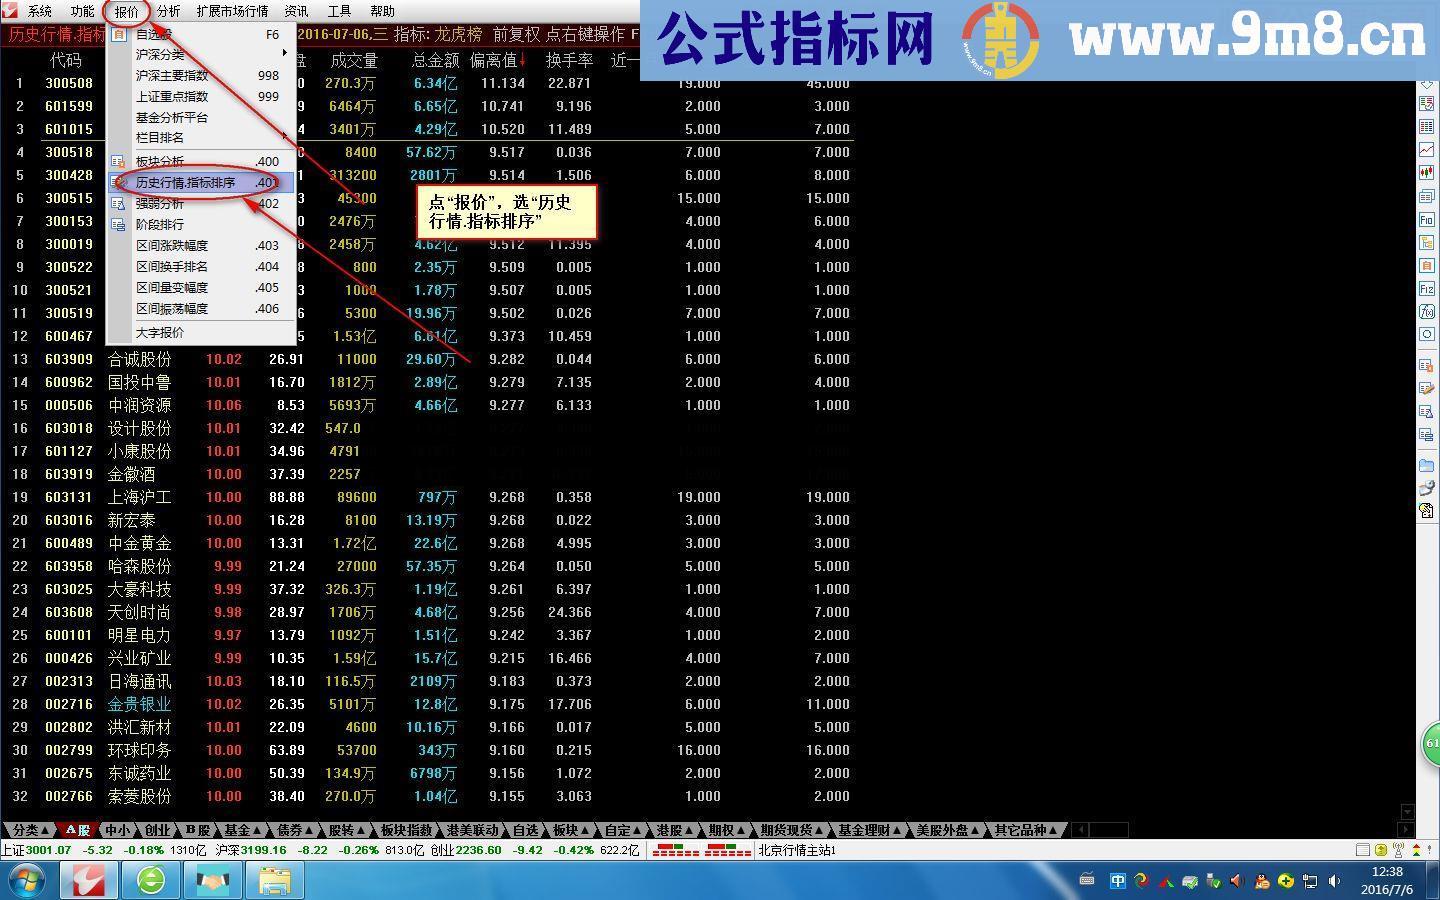Open the f(x) formula icon in sidebar

1427,312
